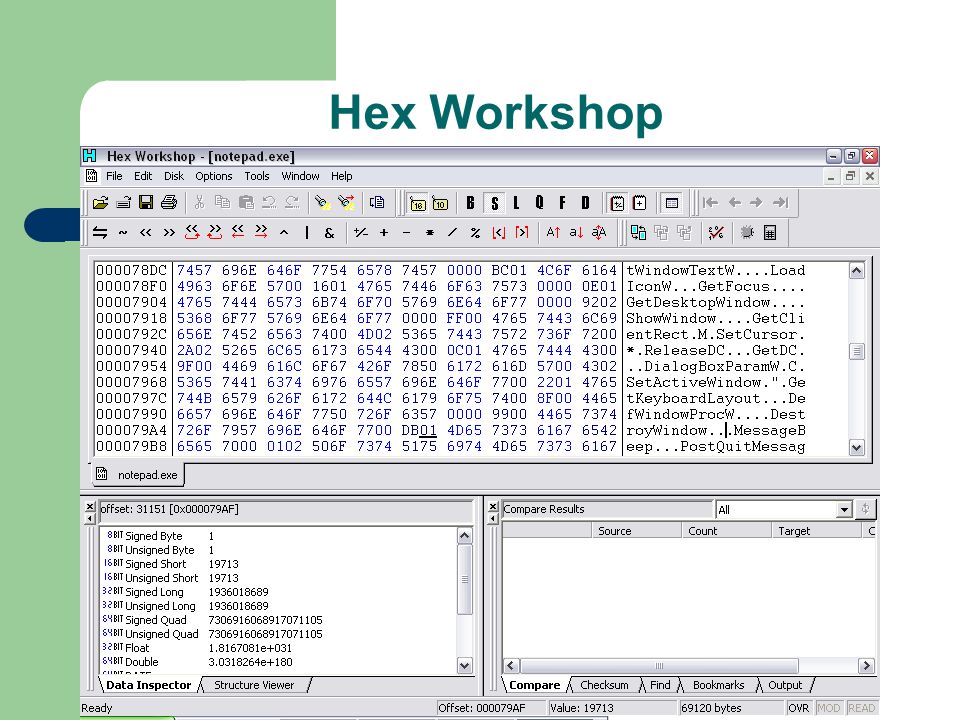Select Byte view mode B
This screenshot has height=720, width=960.
(x=470, y=203)
